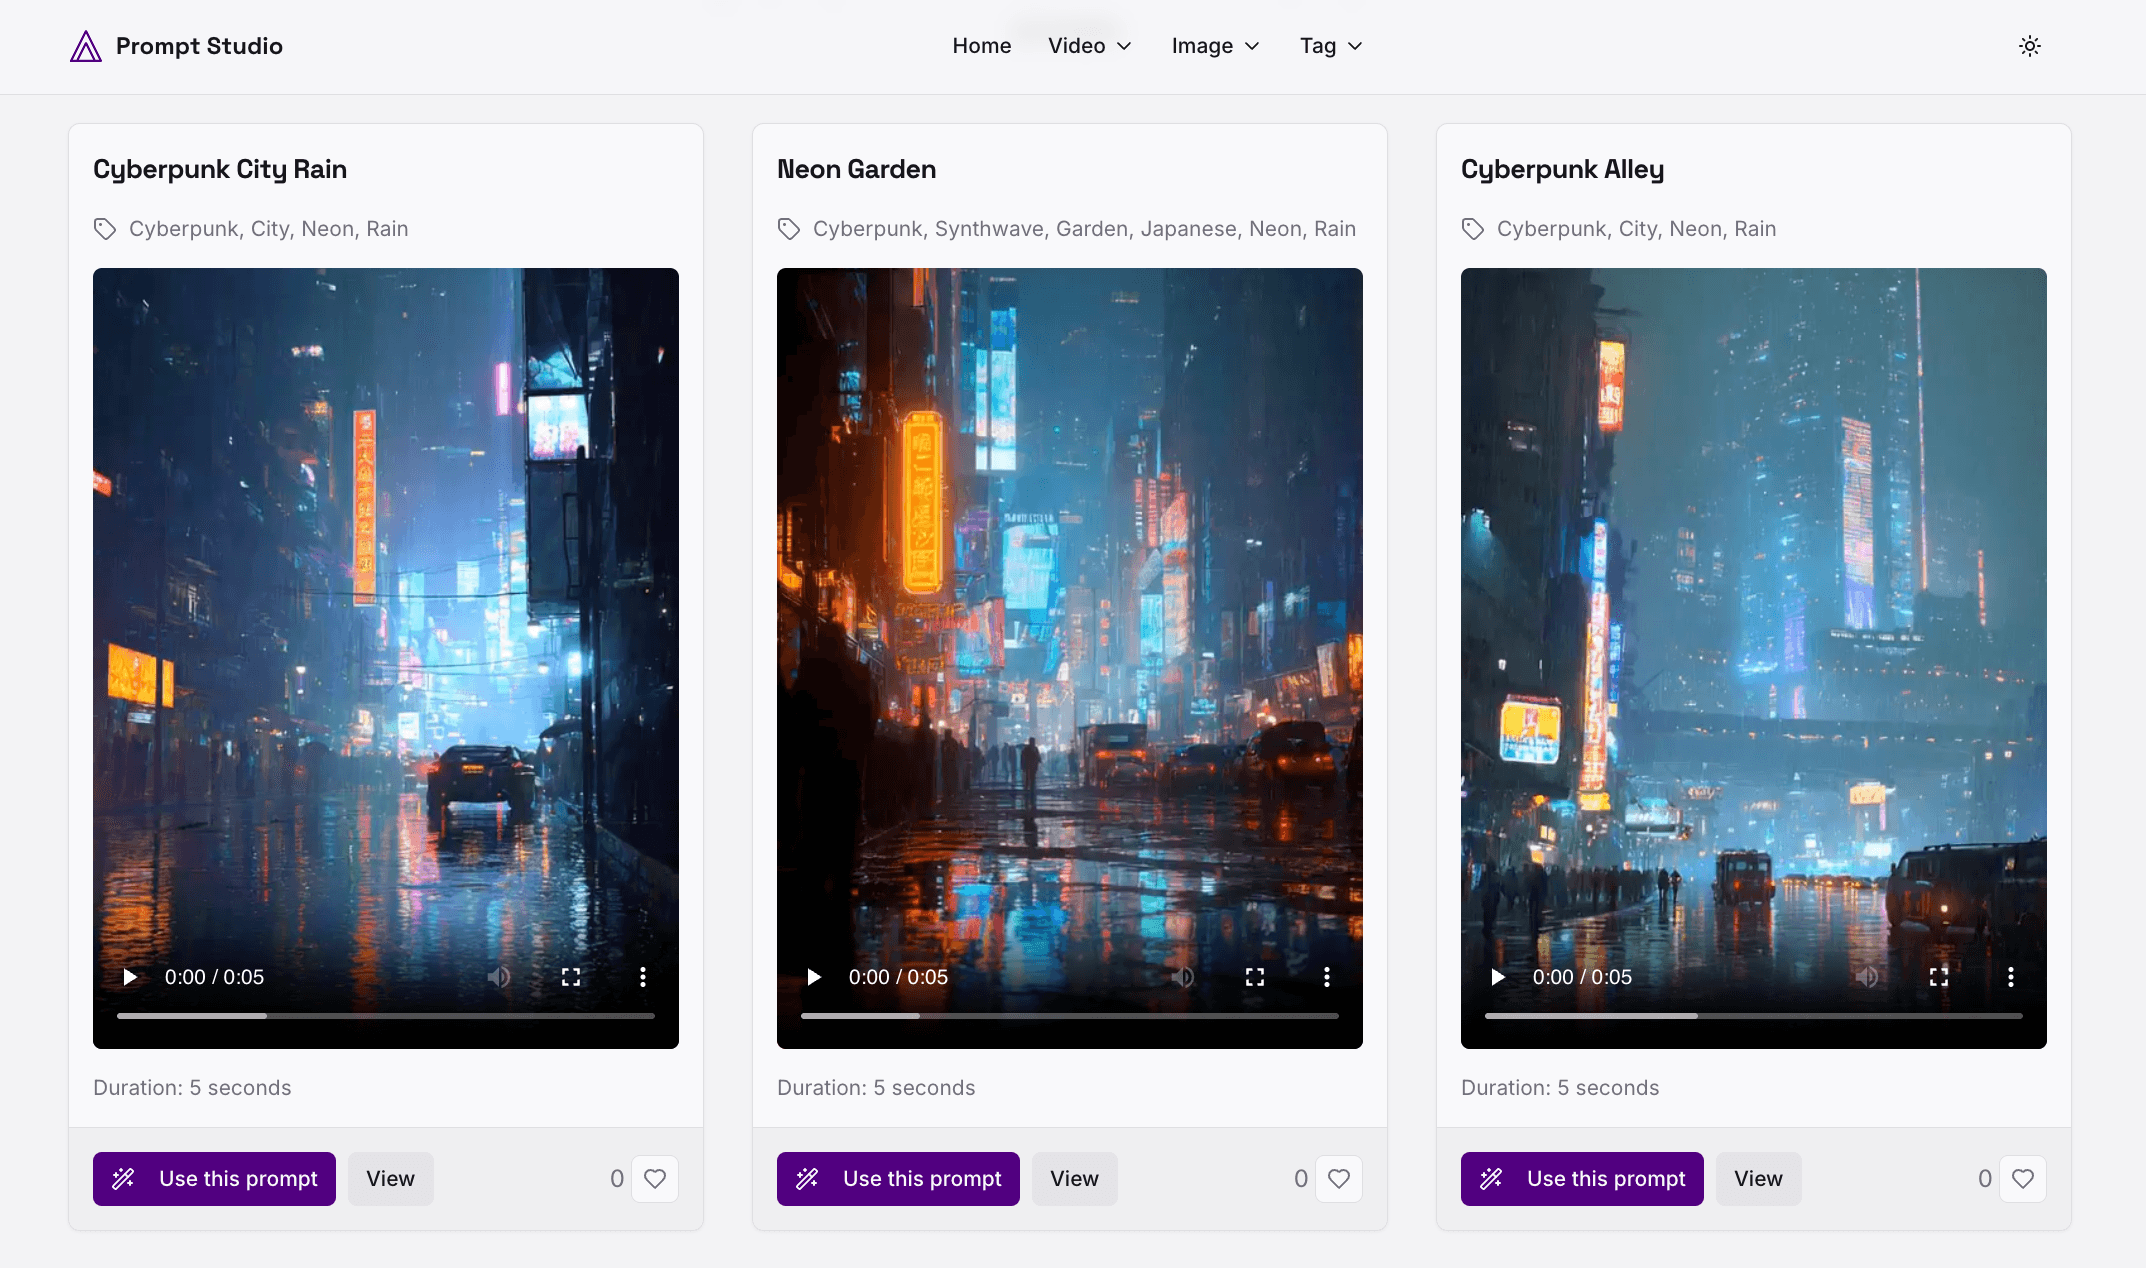Play the Cyberpunk City Rain video
The width and height of the screenshot is (2146, 1268).
(130, 977)
